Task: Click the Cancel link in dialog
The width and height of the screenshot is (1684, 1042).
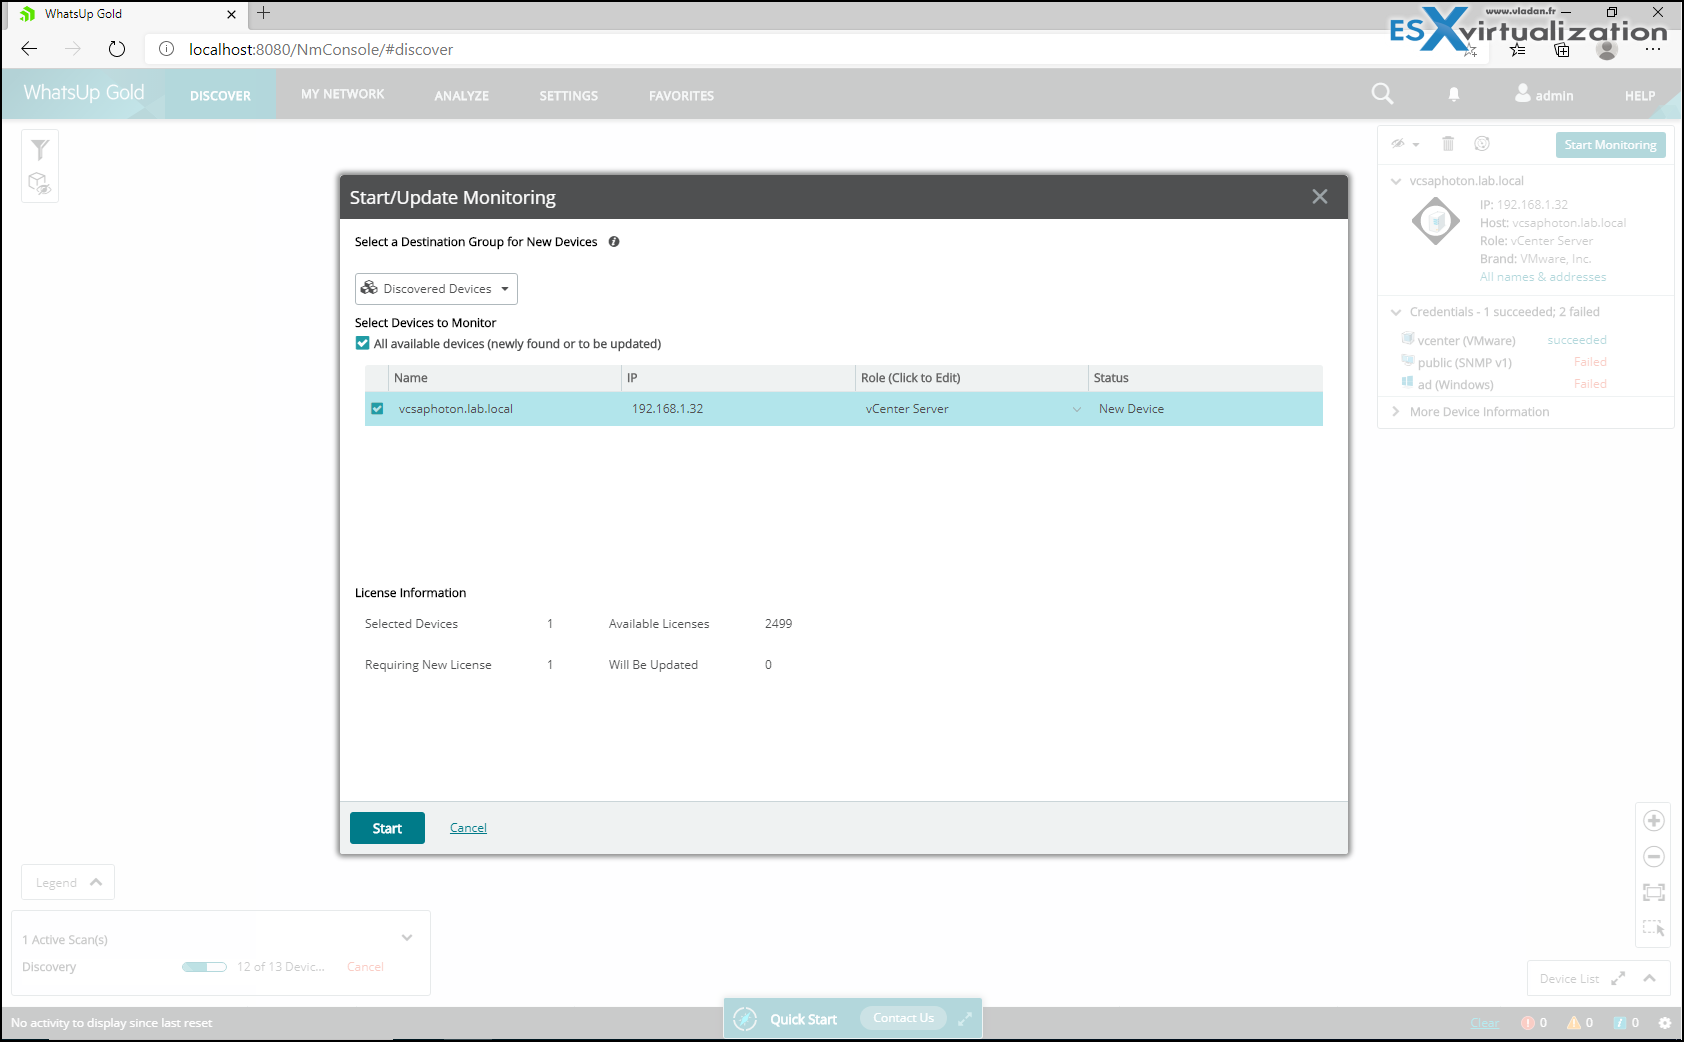Action: point(468,828)
